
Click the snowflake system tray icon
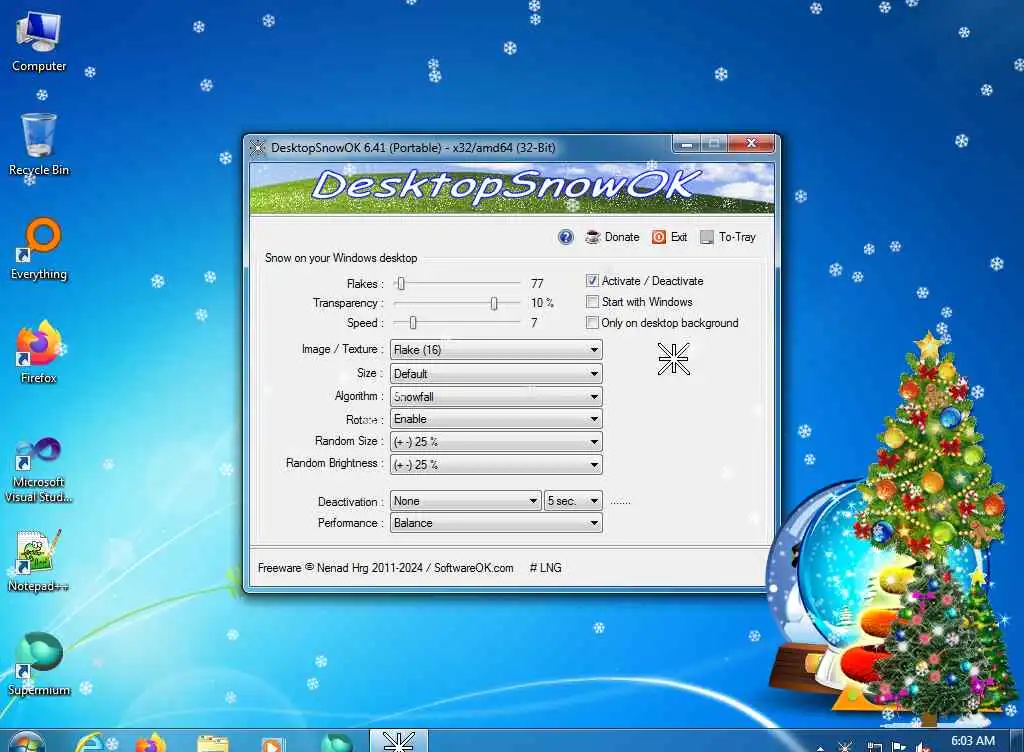pyautogui.click(x=845, y=746)
